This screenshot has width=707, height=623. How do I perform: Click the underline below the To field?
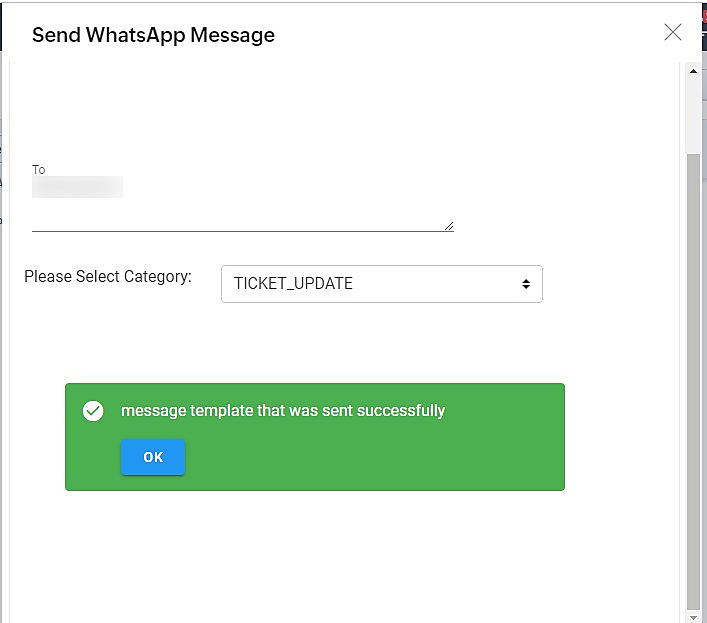coord(240,231)
